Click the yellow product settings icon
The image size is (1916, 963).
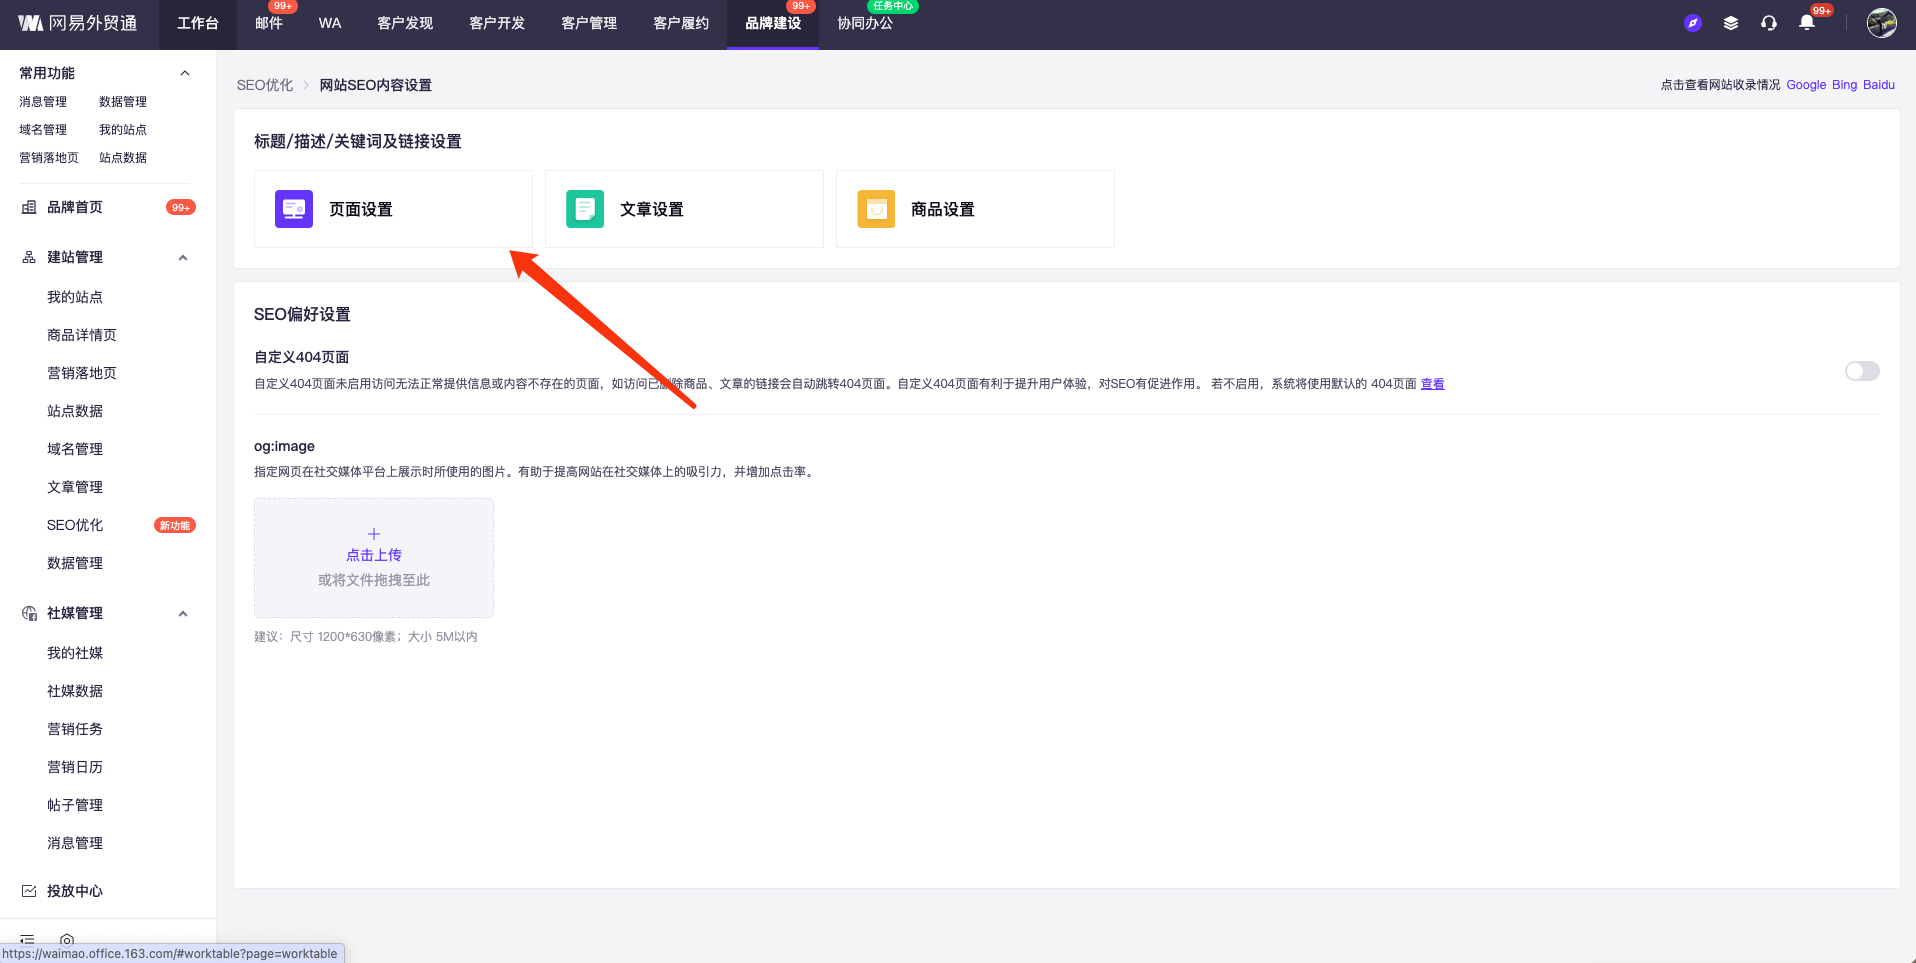[876, 209]
